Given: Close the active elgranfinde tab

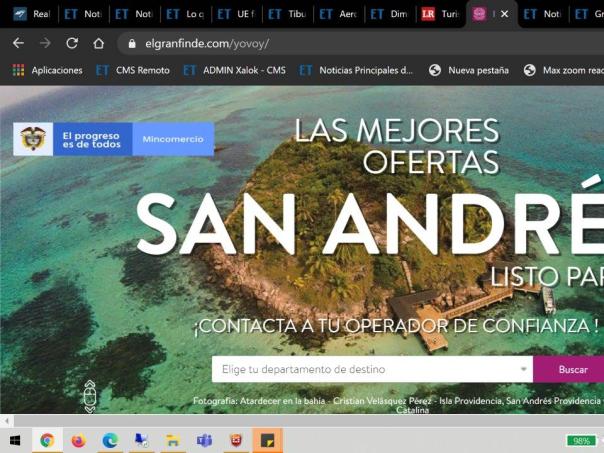Looking at the screenshot, I should pyautogui.click(x=504, y=14).
